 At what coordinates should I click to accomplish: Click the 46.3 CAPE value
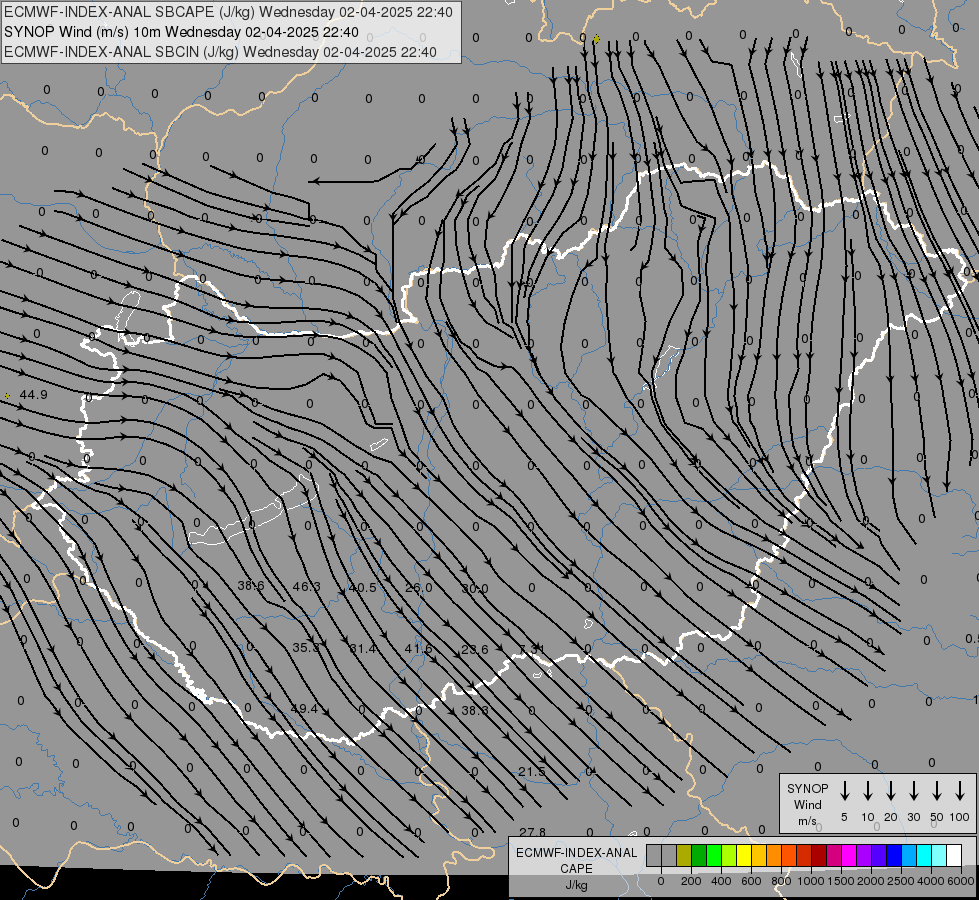(x=307, y=586)
